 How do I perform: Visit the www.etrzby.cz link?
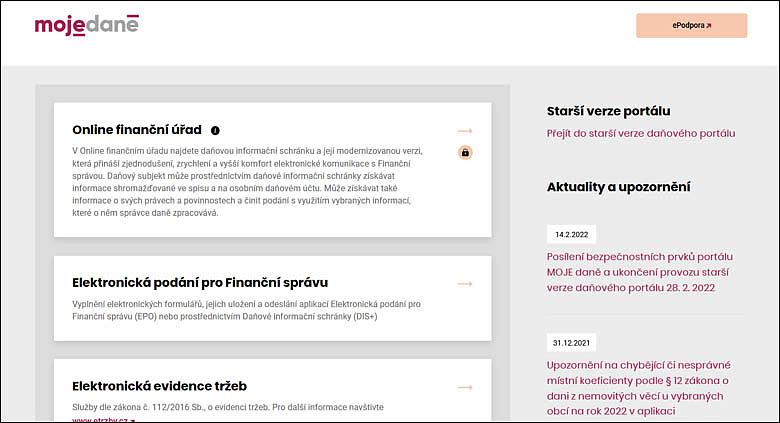point(103,420)
